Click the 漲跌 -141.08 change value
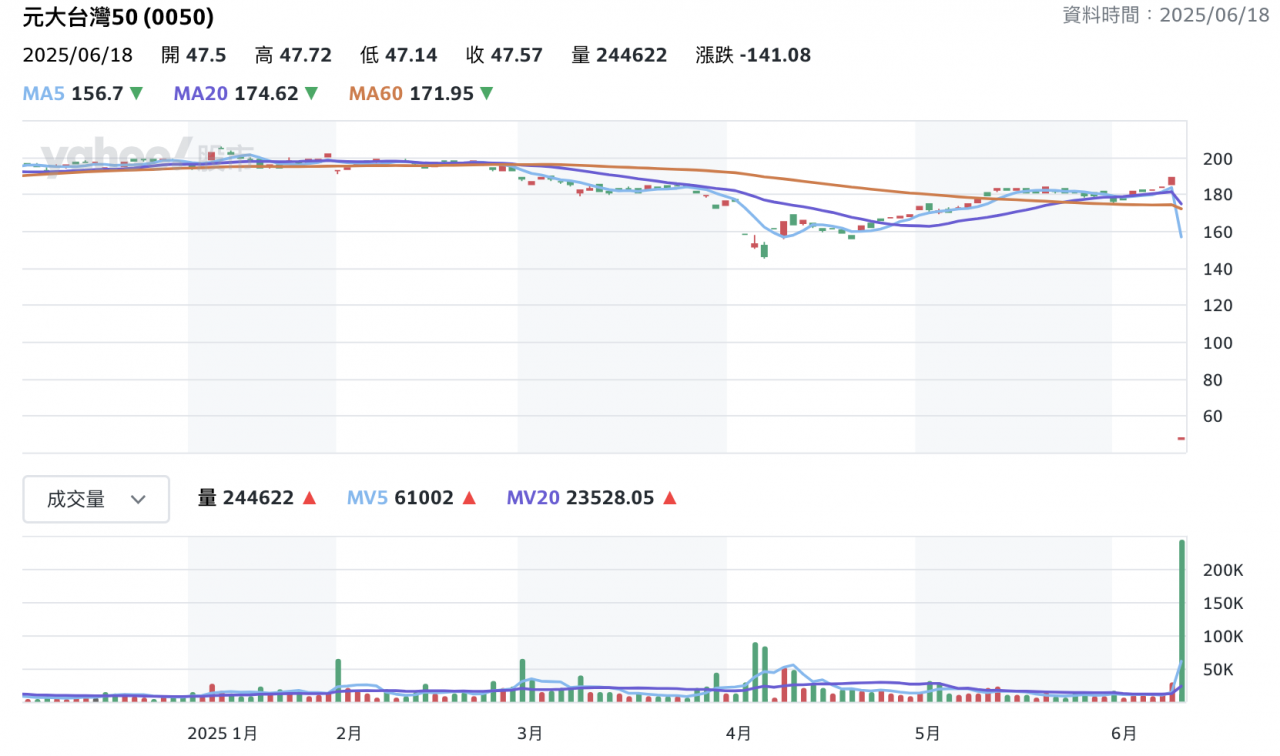This screenshot has width=1280, height=756. (x=753, y=55)
